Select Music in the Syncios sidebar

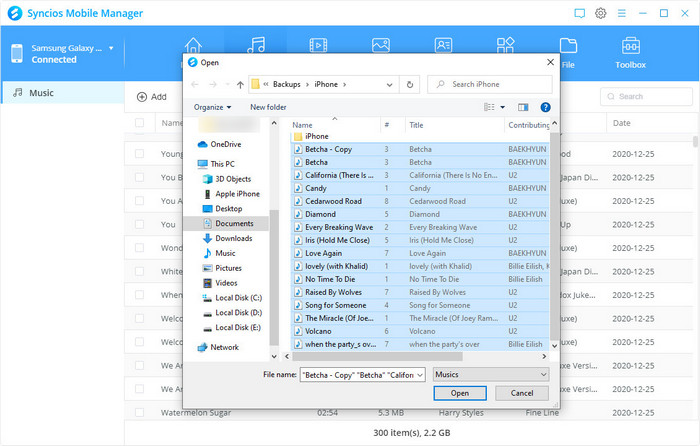[x=62, y=93]
